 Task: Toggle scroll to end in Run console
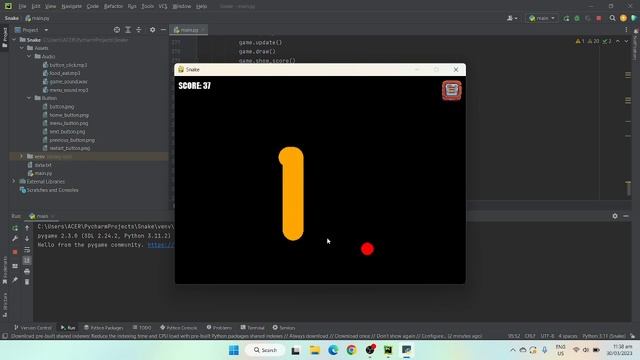pos(27,260)
